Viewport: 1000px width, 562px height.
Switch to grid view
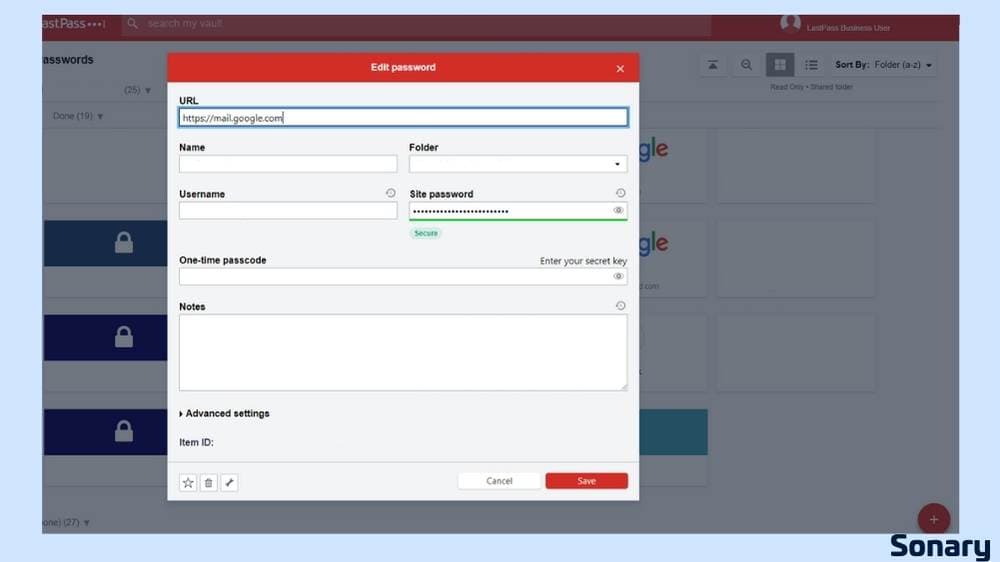[779, 65]
